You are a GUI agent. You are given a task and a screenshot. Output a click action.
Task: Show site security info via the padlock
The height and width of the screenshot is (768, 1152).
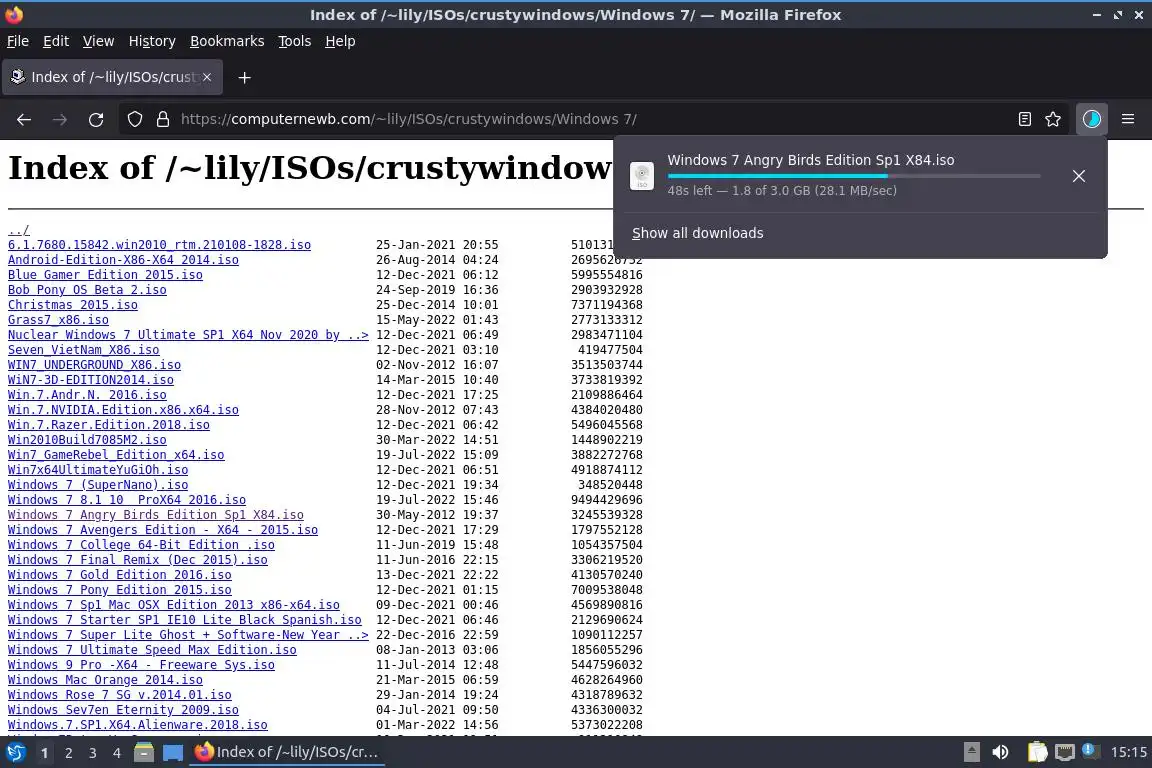click(x=163, y=119)
